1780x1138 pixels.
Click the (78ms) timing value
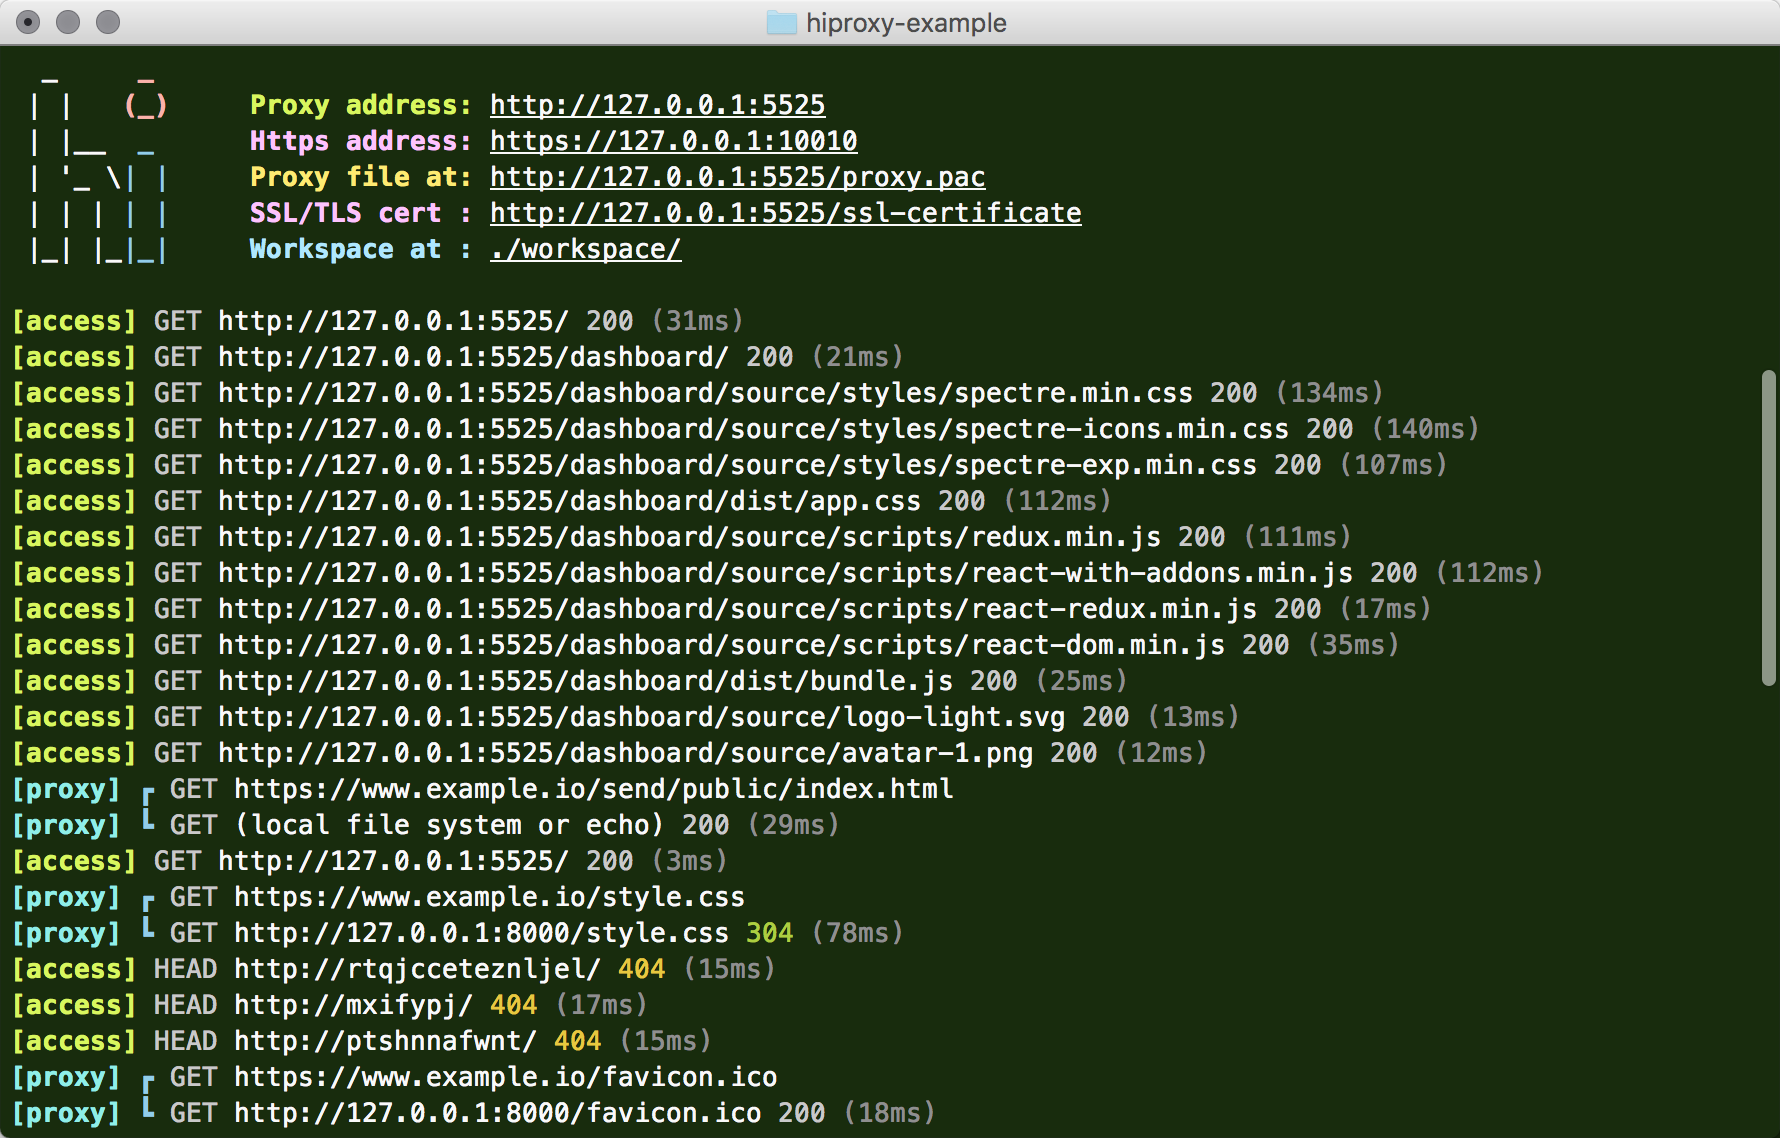click(x=858, y=933)
